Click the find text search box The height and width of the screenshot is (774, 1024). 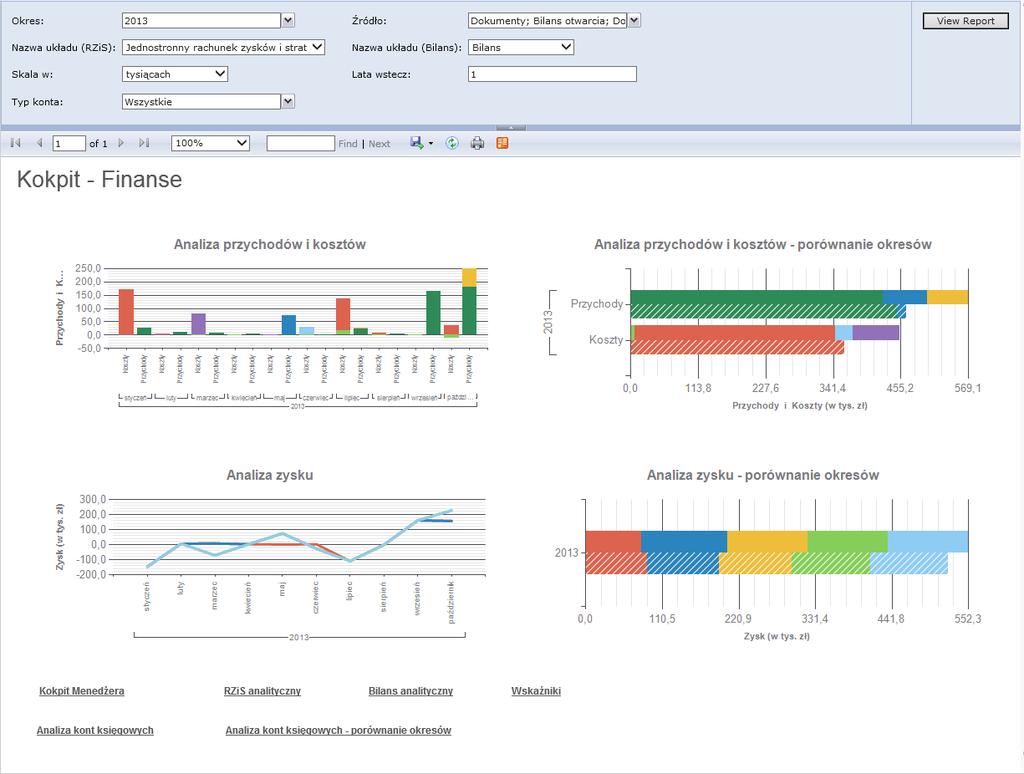click(x=300, y=144)
